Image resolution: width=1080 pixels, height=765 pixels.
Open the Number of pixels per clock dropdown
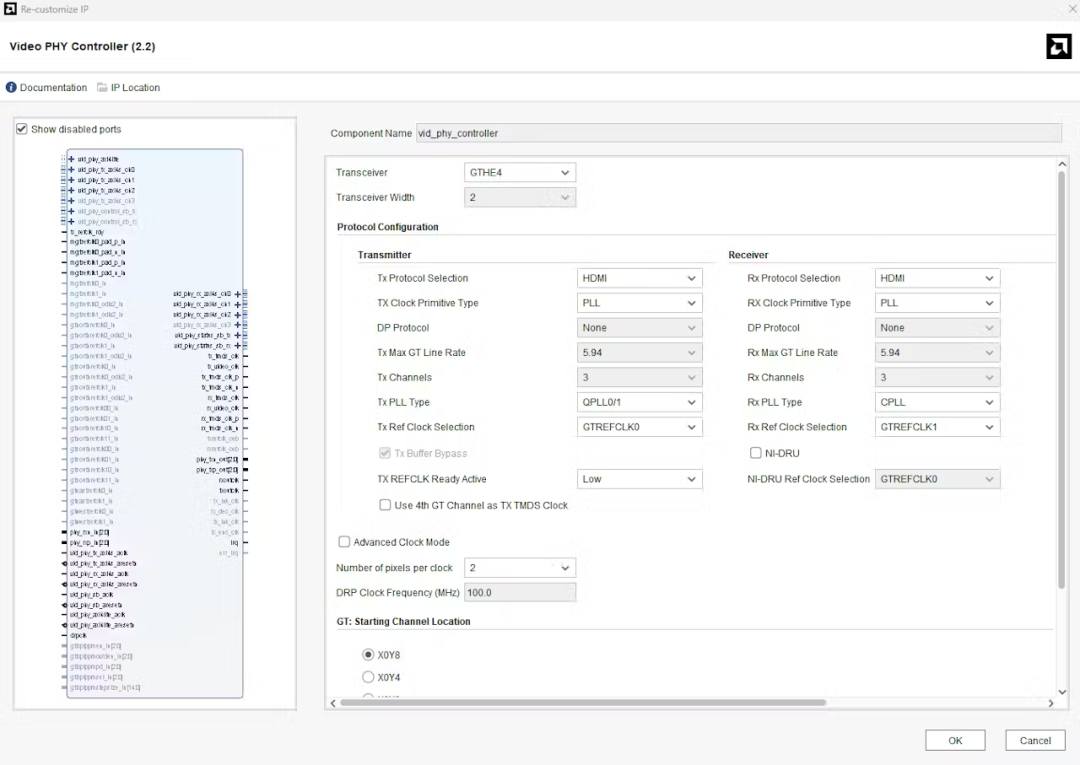pos(520,568)
